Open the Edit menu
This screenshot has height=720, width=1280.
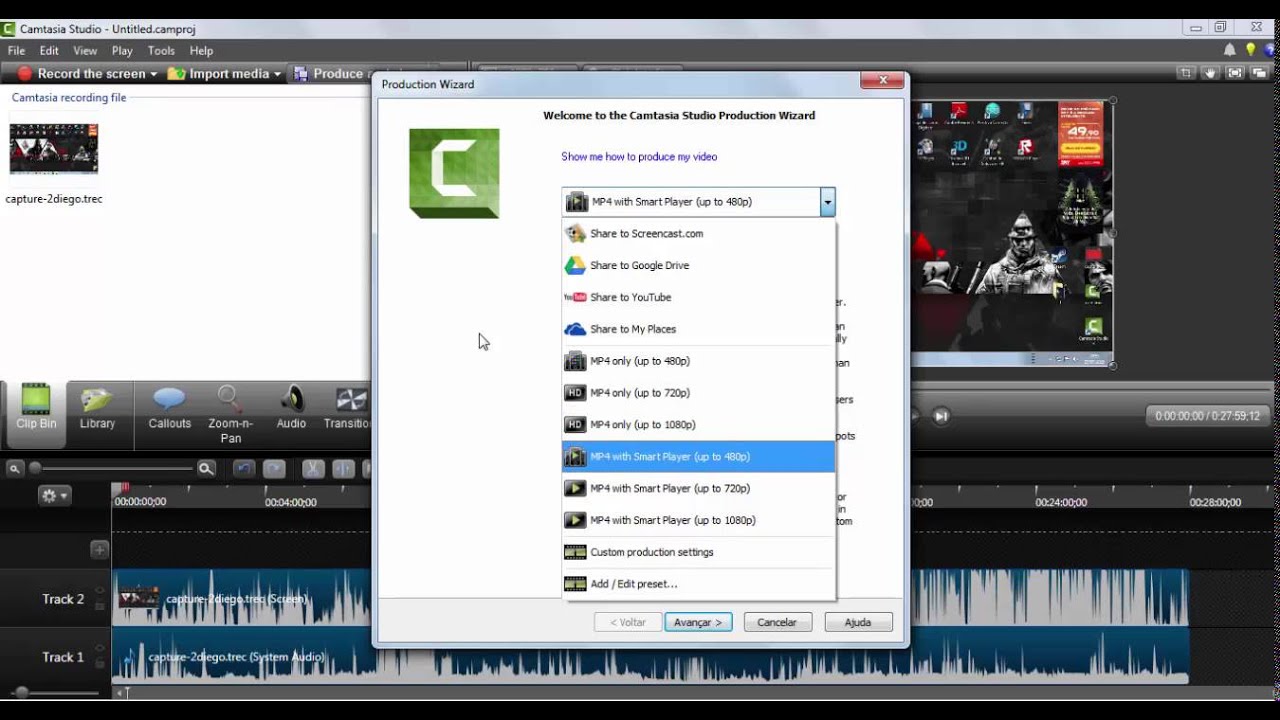click(x=49, y=50)
